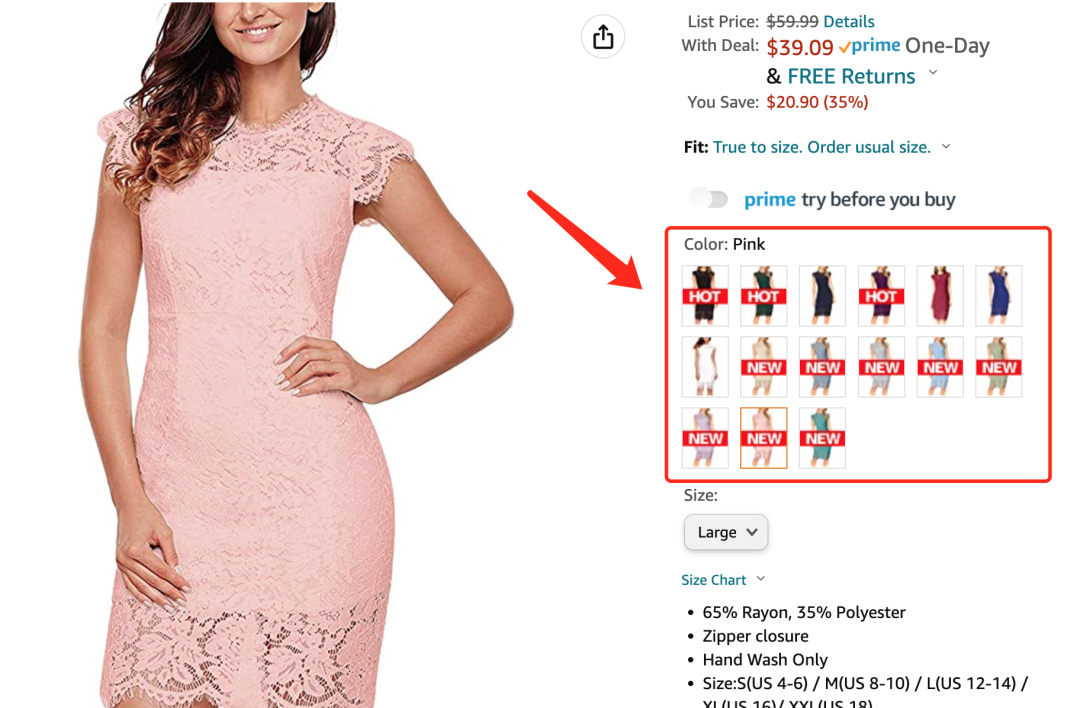This screenshot has height=708, width=1080.
Task: Click the main pink dress product image
Action: tap(296, 355)
